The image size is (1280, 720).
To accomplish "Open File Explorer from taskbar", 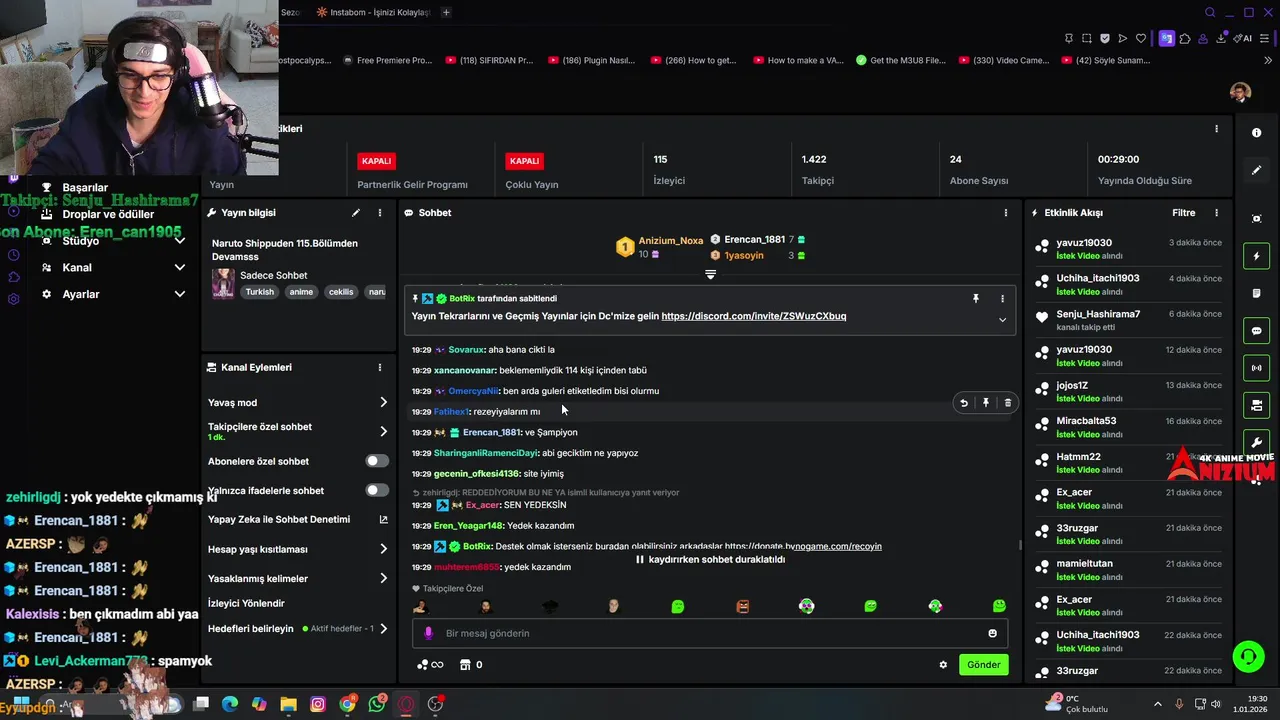I will [x=288, y=704].
